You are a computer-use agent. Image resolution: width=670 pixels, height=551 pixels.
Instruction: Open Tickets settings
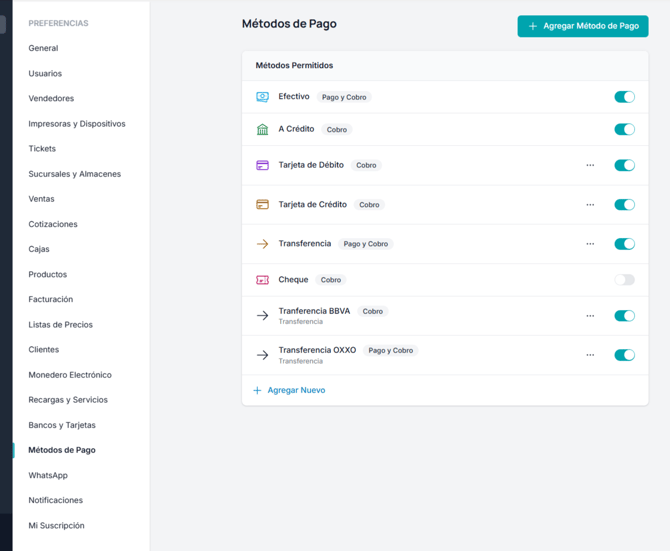point(42,149)
